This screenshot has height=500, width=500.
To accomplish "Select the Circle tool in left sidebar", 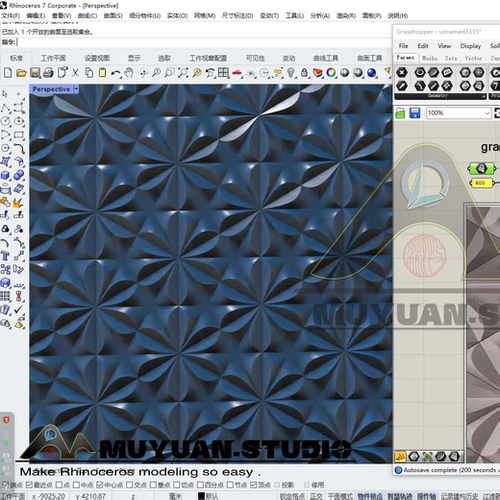I will click(x=5, y=121).
